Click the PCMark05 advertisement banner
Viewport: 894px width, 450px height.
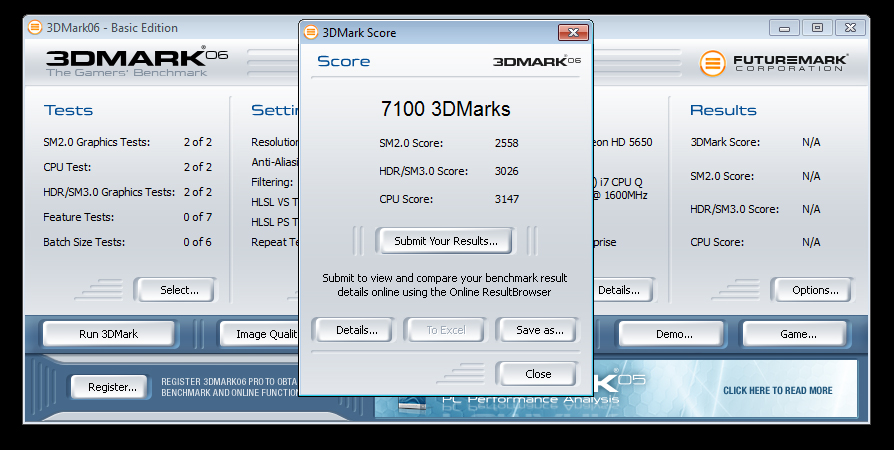(x=616, y=388)
